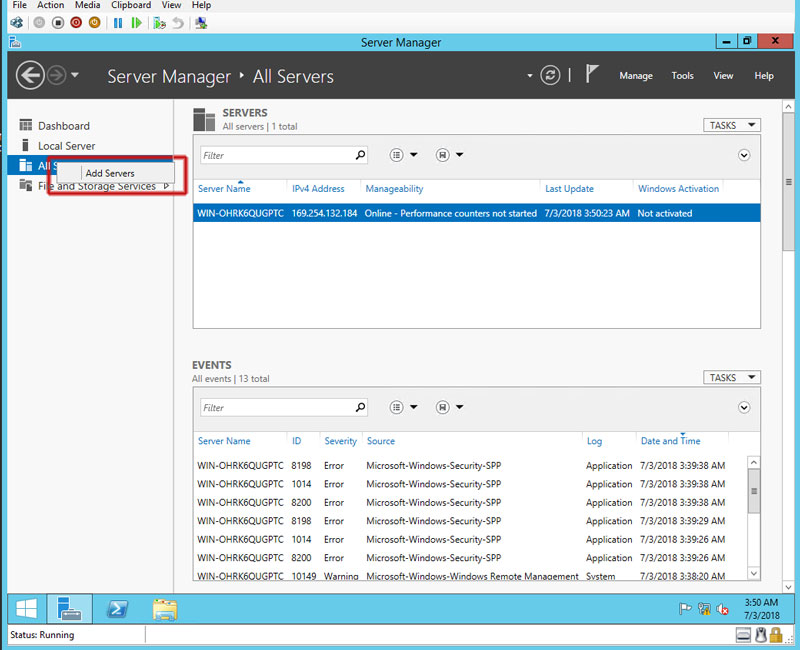The height and width of the screenshot is (650, 800).
Task: Open PowerShell from the taskbar
Action: (x=118, y=609)
